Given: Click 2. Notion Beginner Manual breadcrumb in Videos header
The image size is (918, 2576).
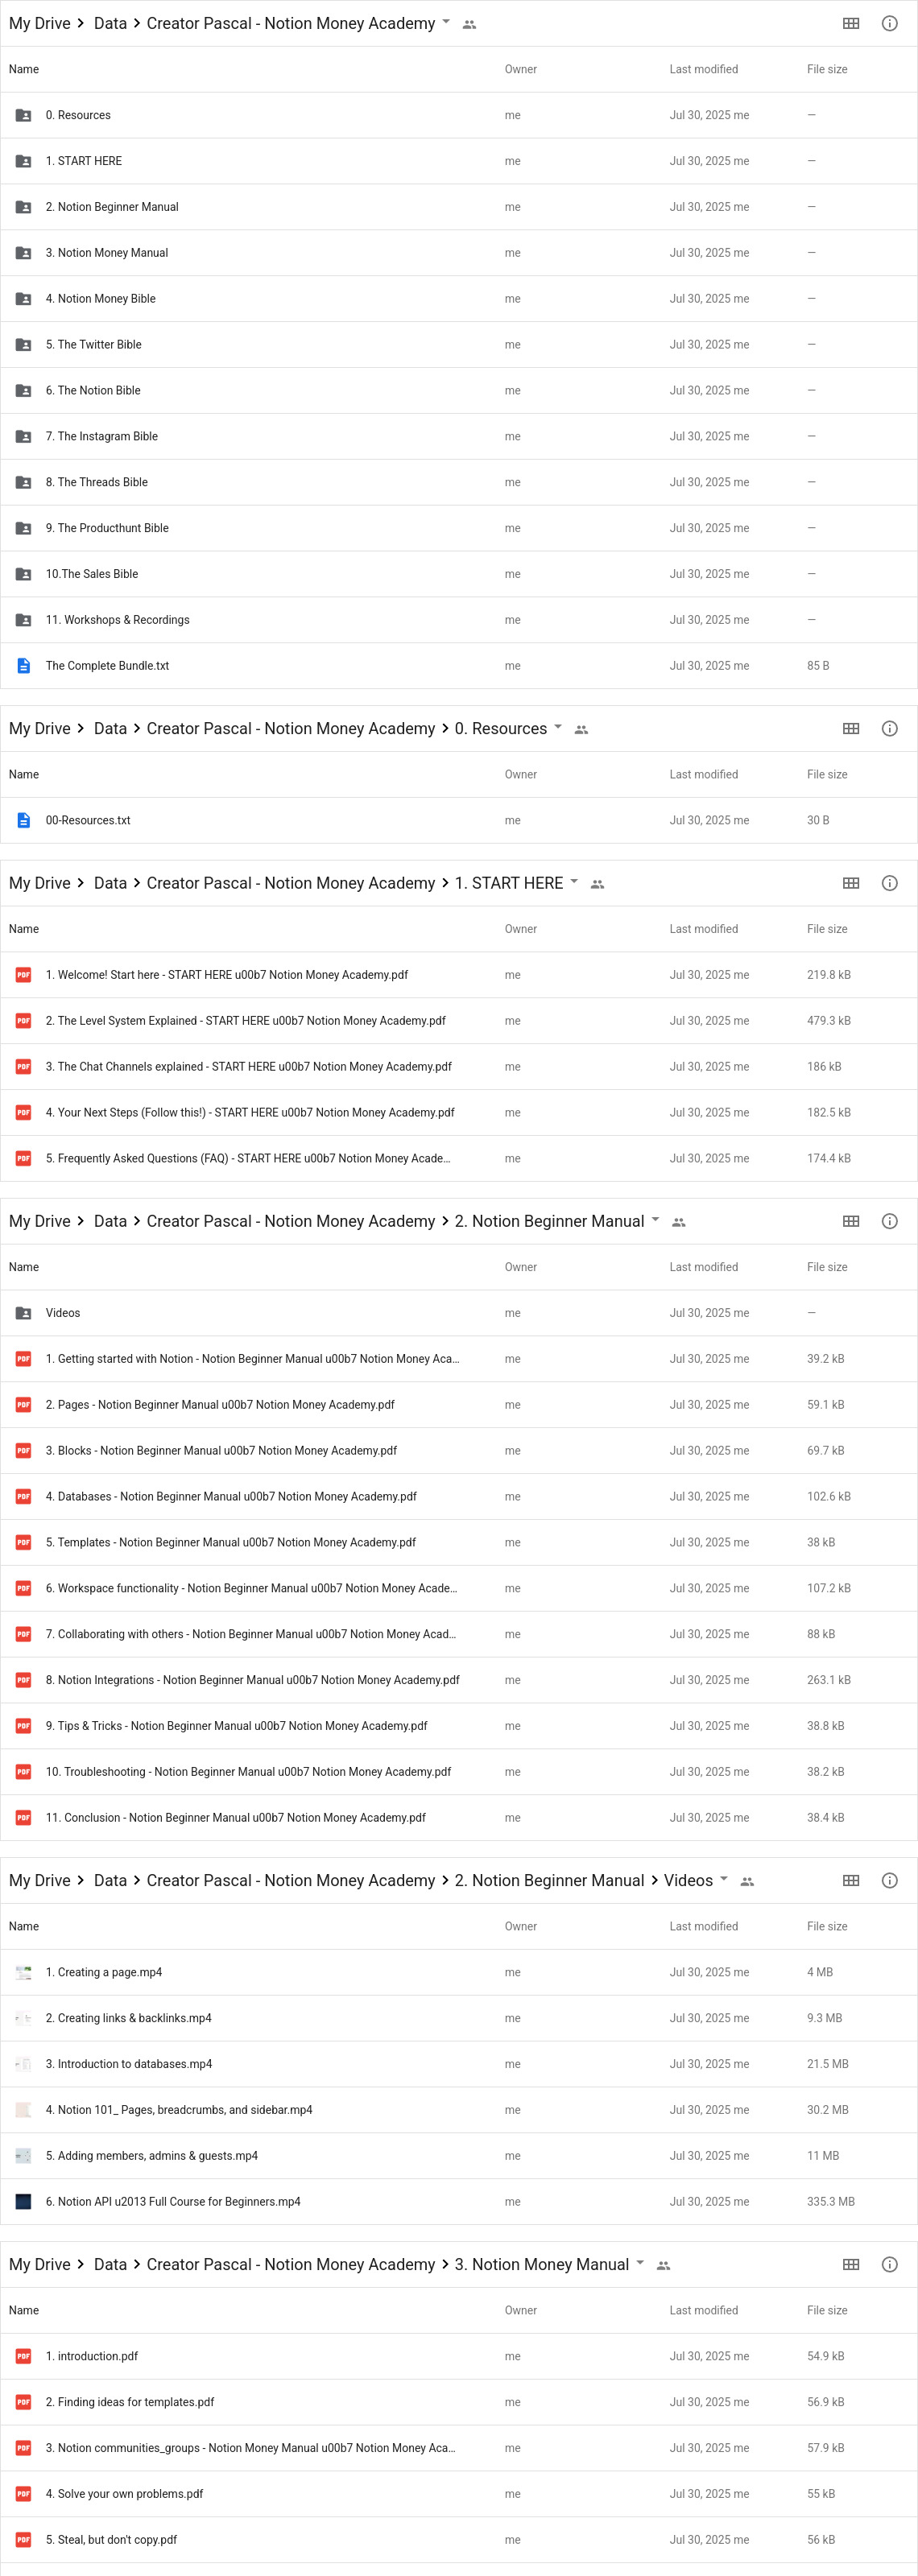Looking at the screenshot, I should coord(549,1881).
